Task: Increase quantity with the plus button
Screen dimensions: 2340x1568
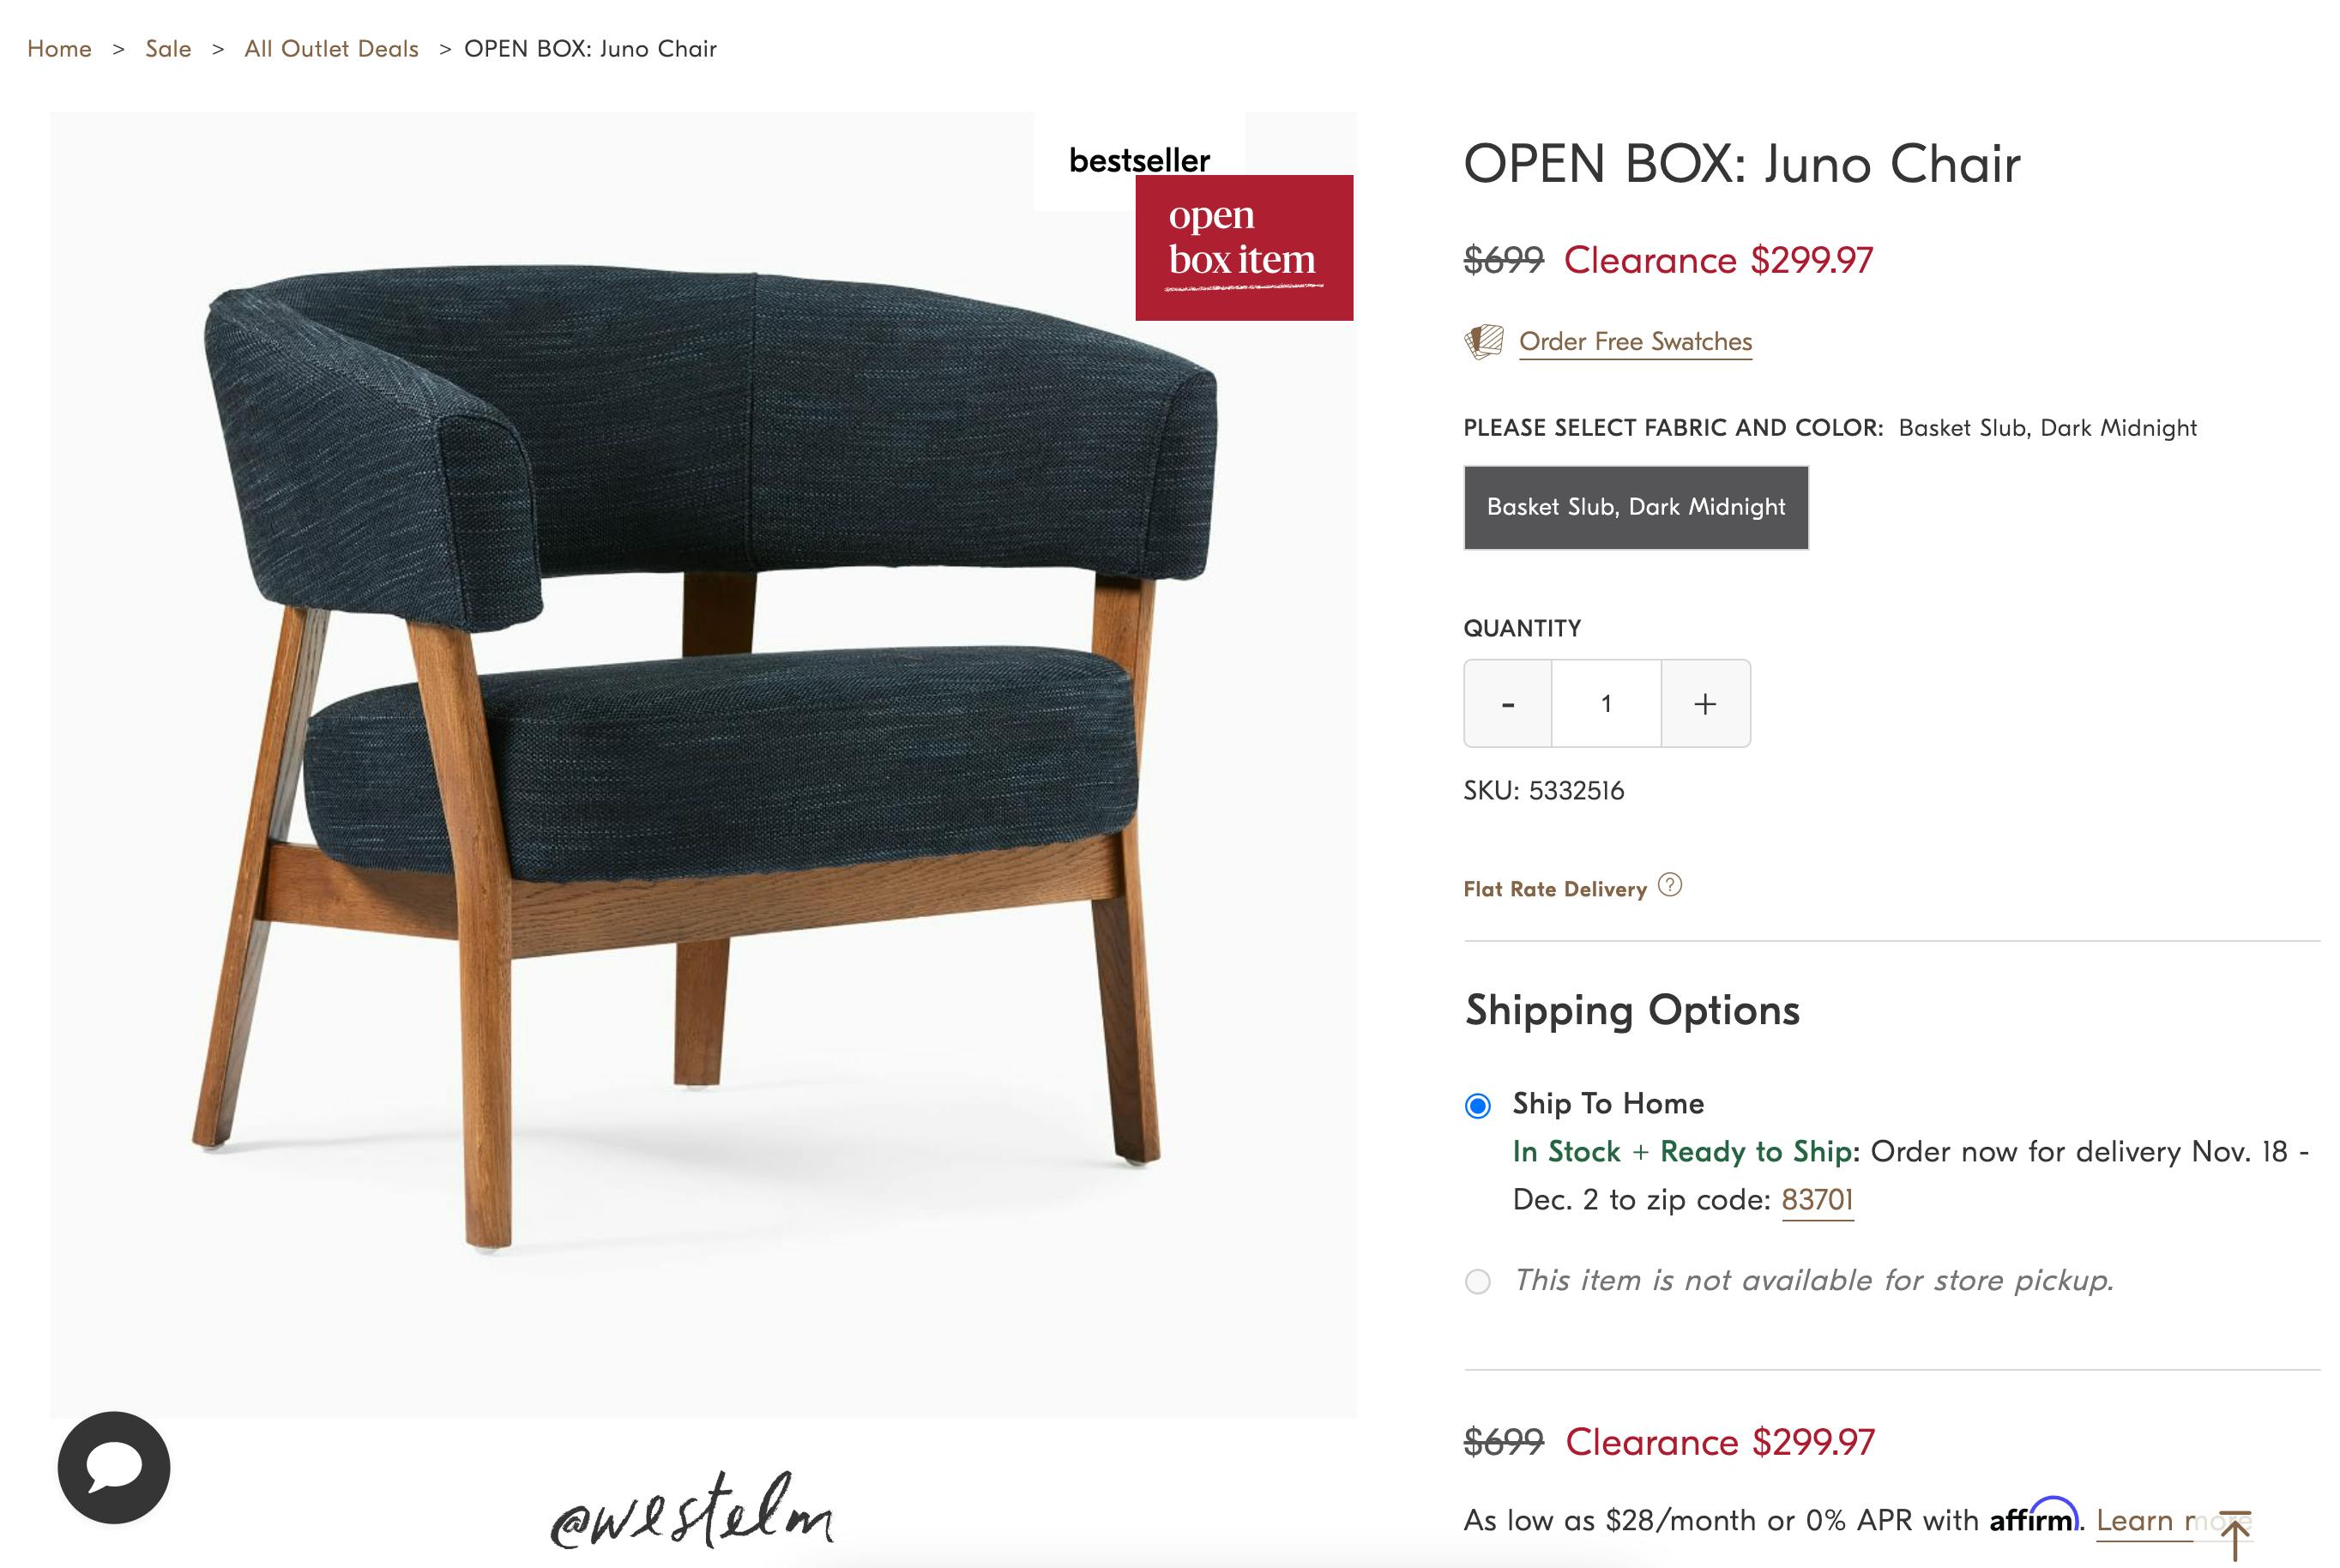Action: pyautogui.click(x=1706, y=703)
